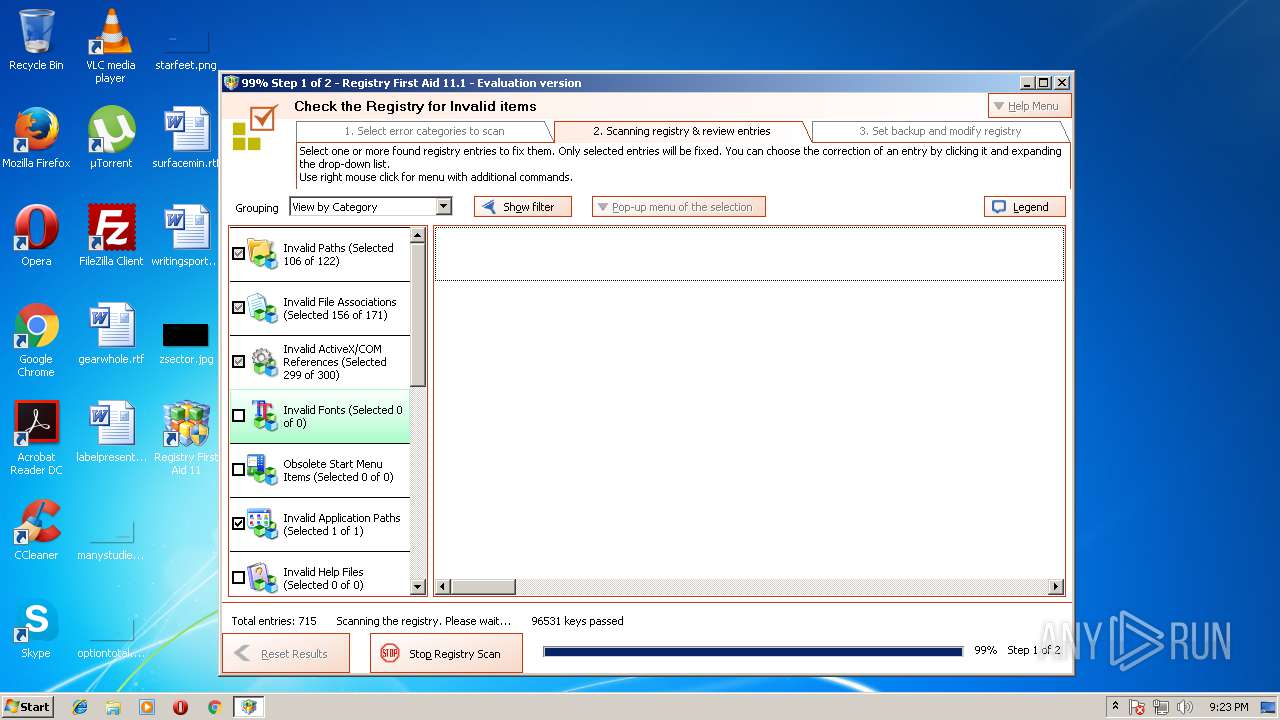Click the category list scroll up arrow
The height and width of the screenshot is (720, 1280).
tap(418, 236)
